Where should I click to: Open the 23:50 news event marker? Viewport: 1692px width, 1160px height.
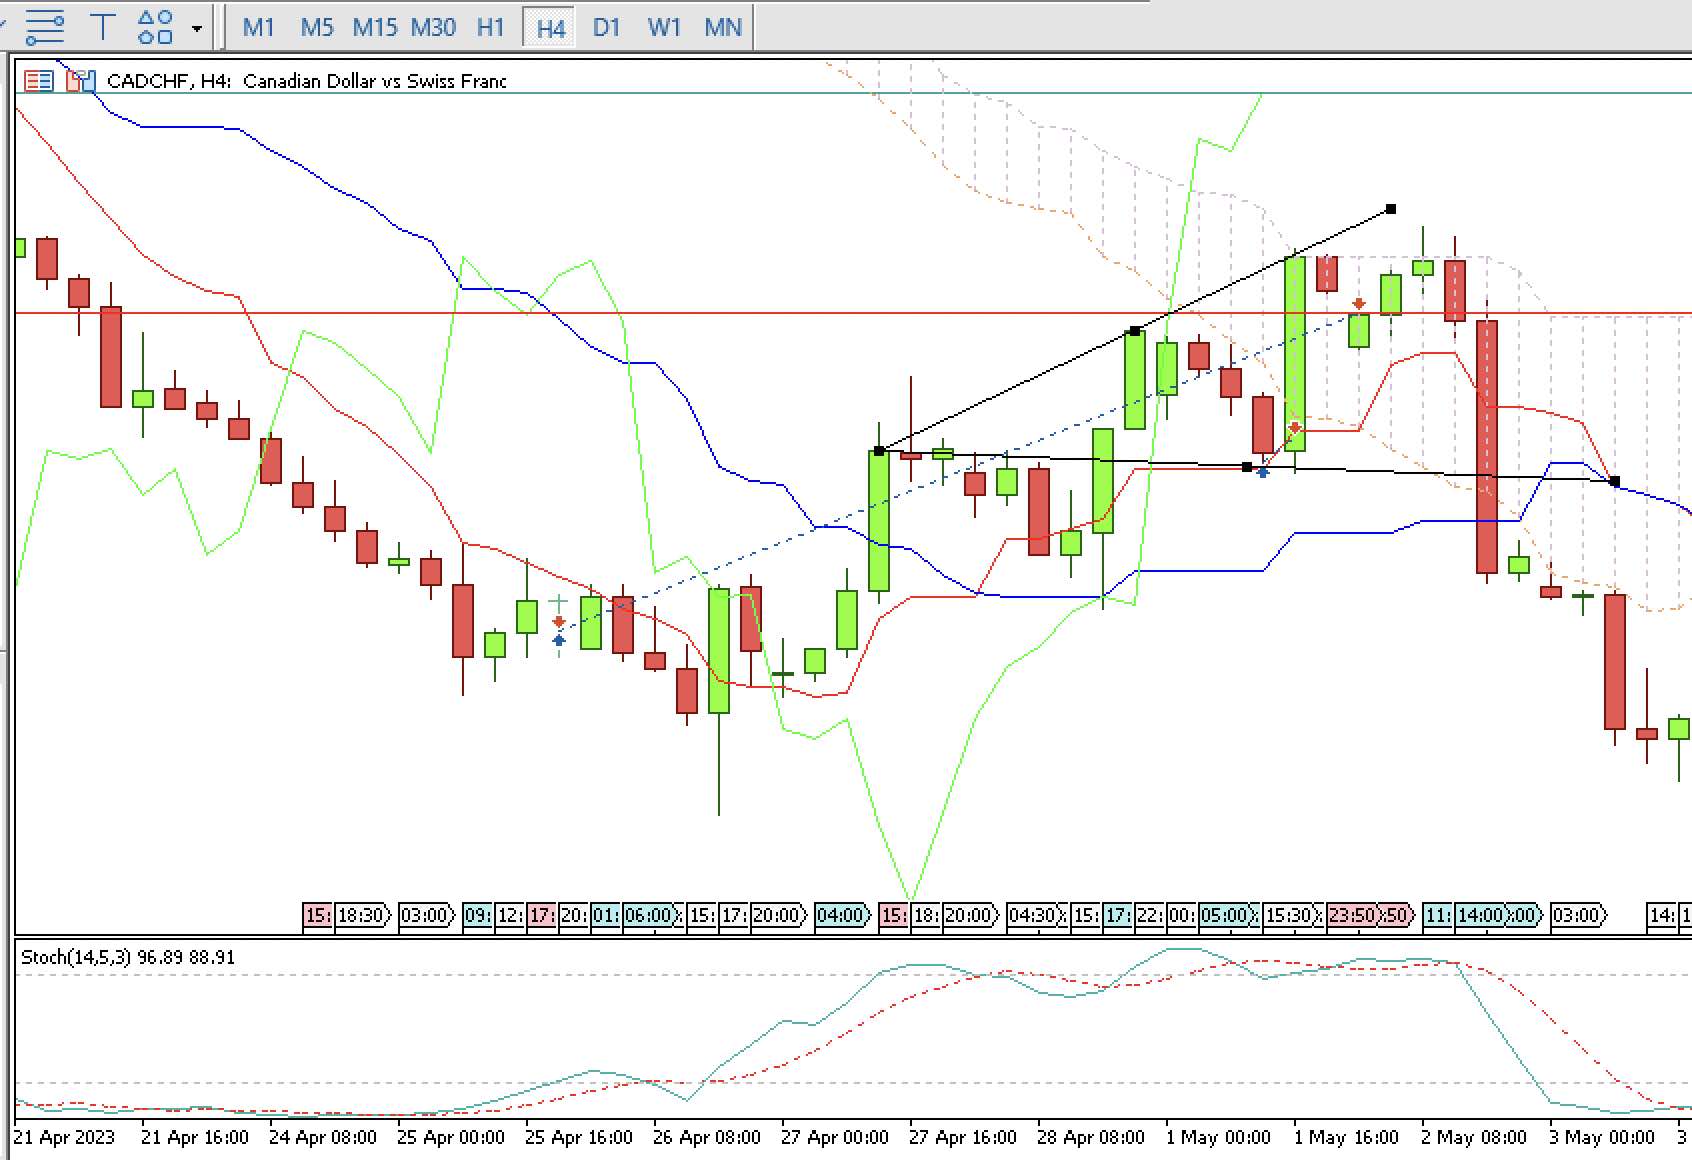[1351, 914]
